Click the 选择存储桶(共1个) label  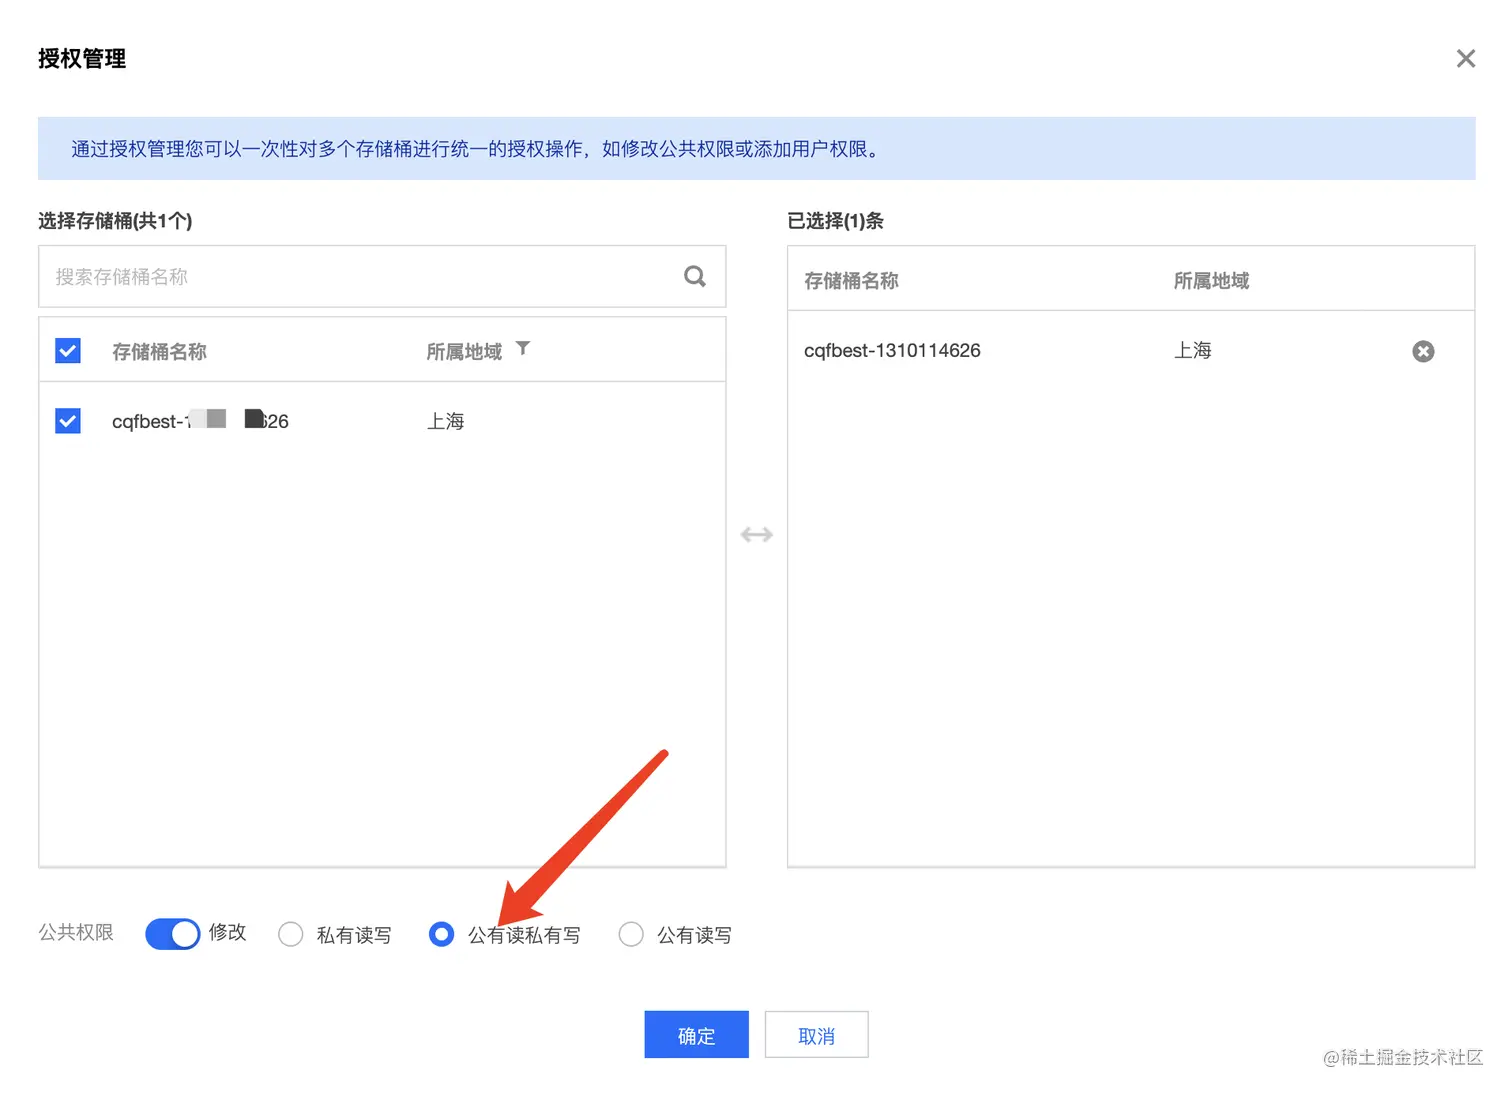tap(115, 221)
